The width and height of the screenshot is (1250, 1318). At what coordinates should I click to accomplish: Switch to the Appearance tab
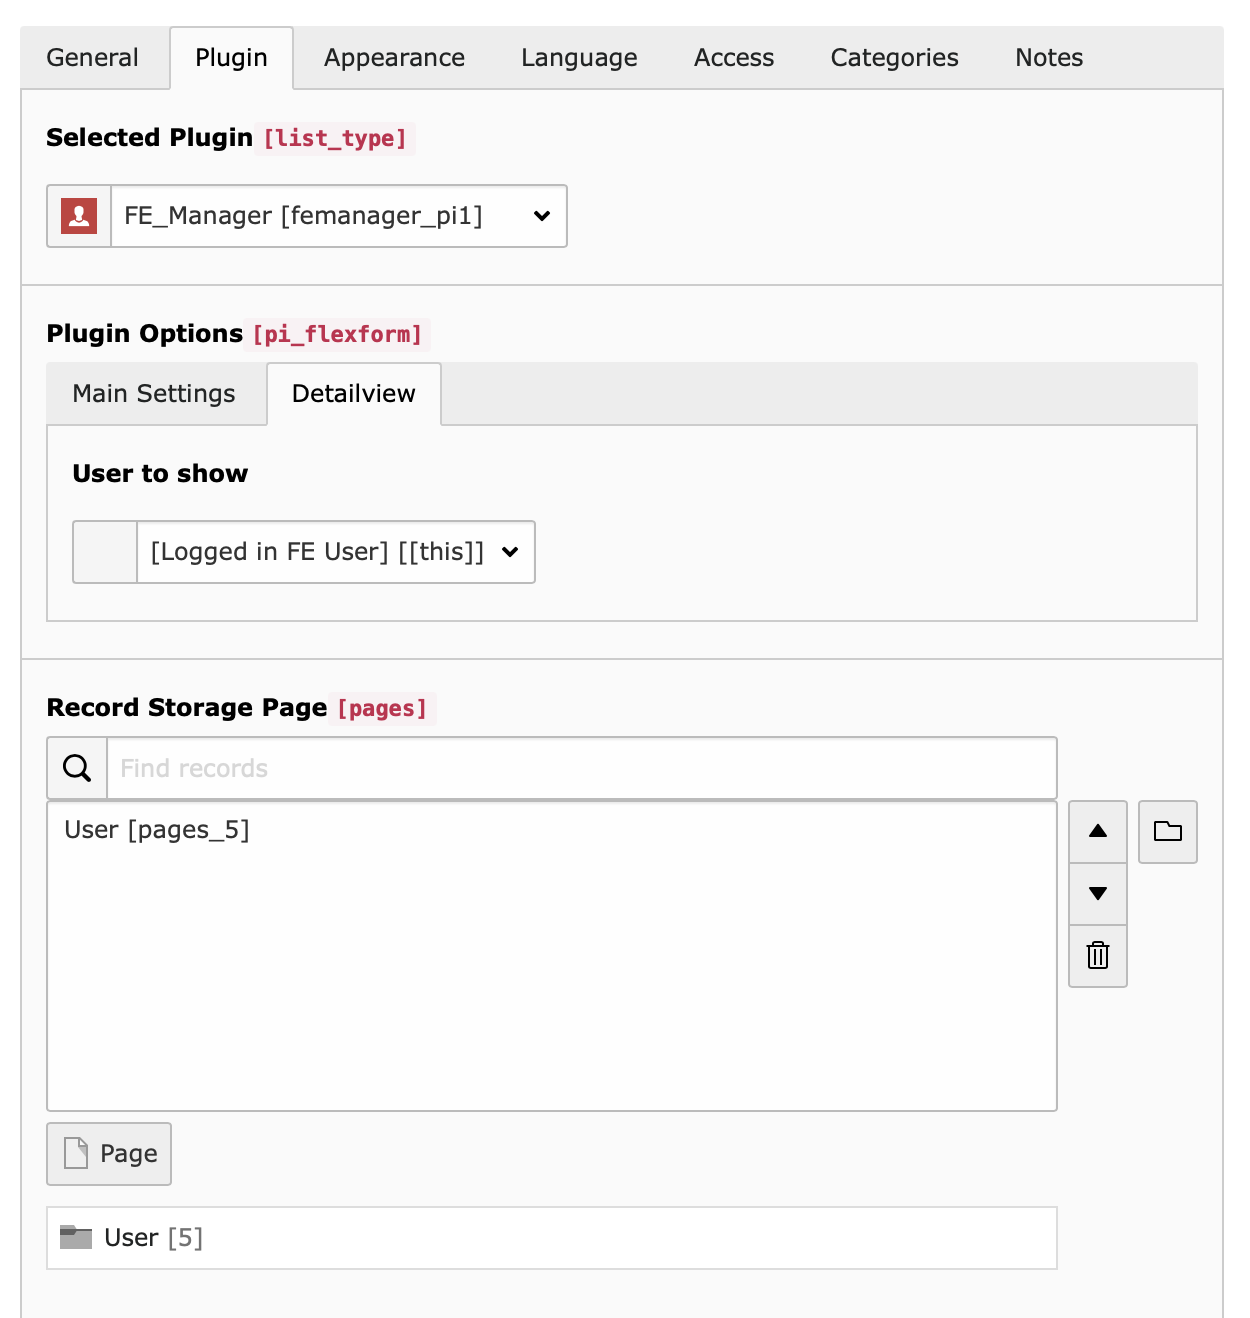coord(394,58)
